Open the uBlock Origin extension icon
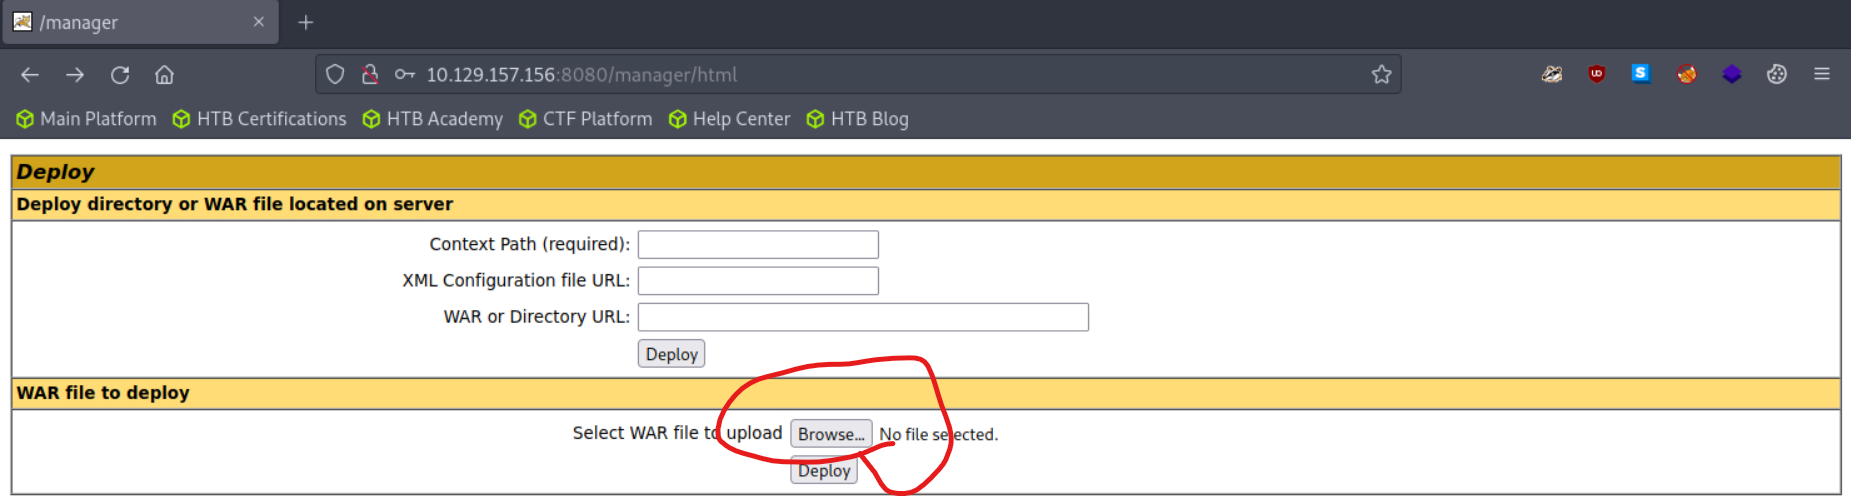 [x=1596, y=74]
